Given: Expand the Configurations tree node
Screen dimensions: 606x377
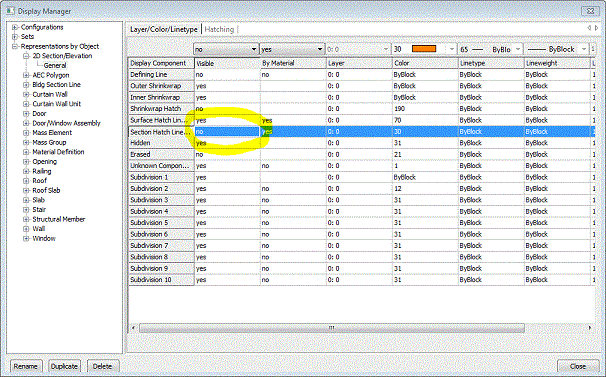Looking at the screenshot, I should (15, 27).
